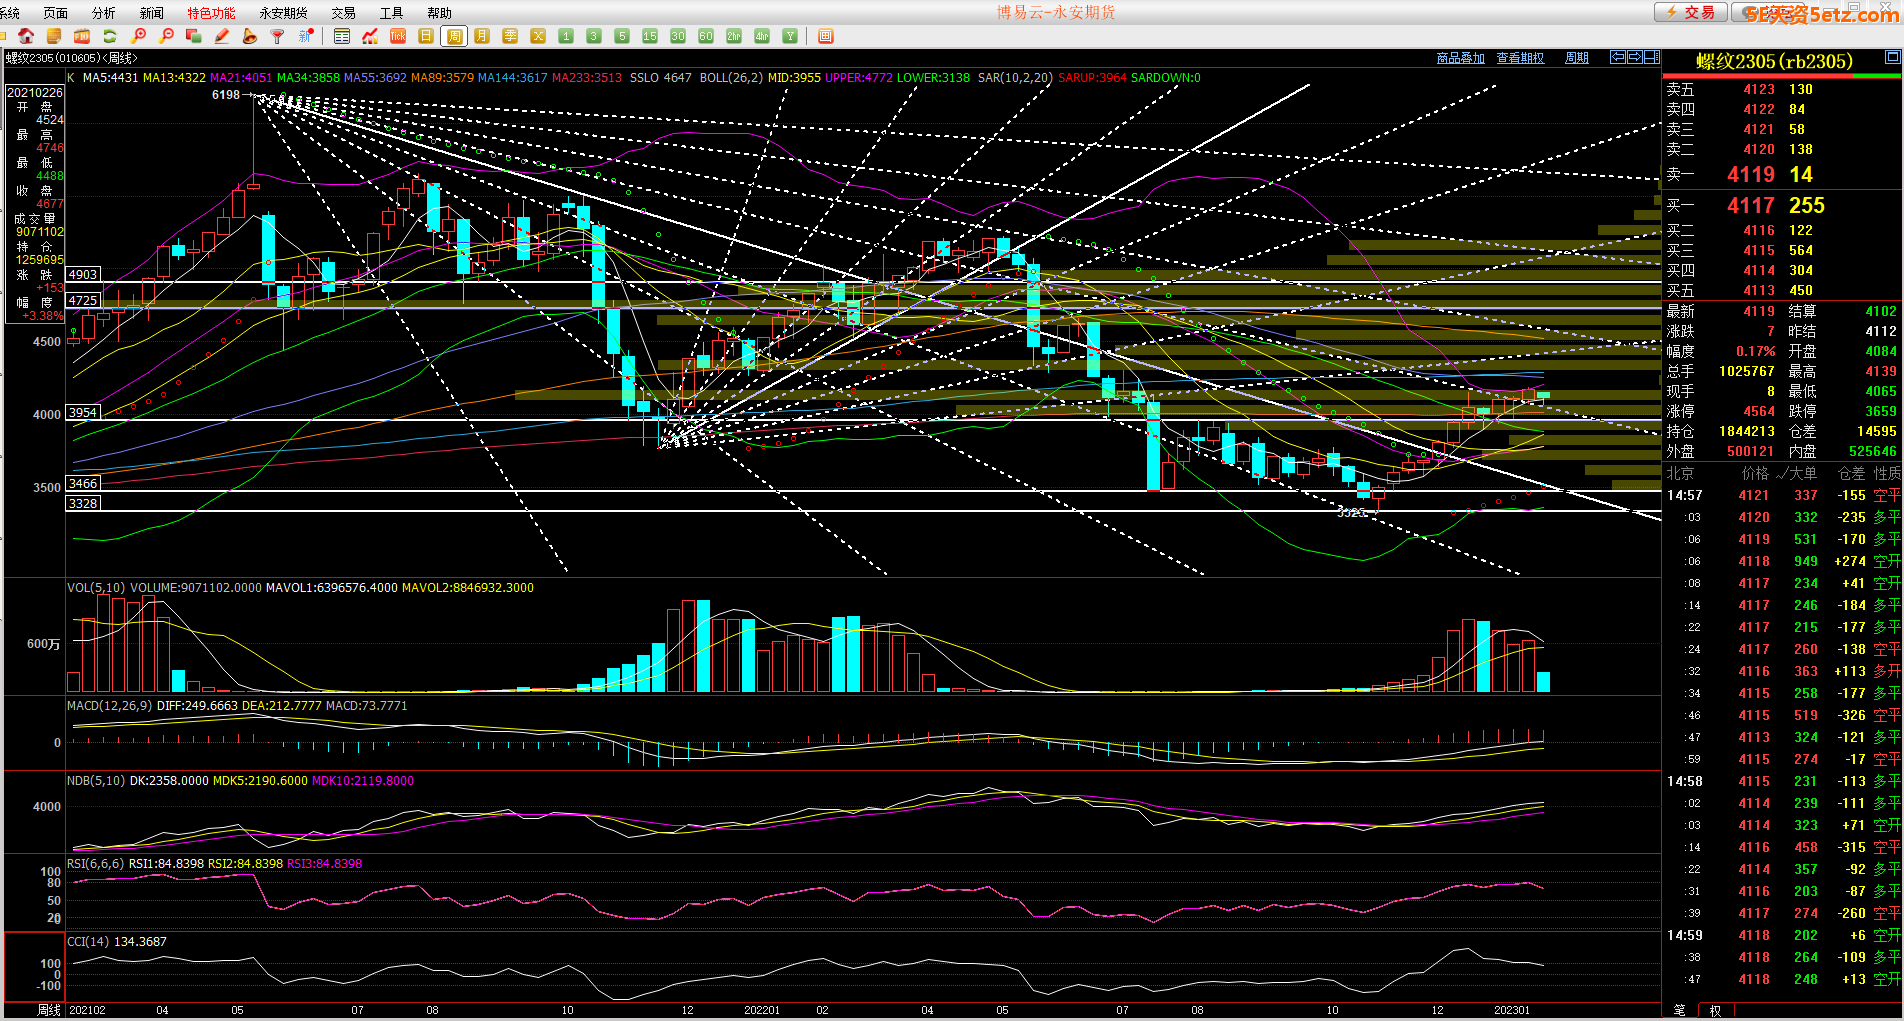Click the blue 新 news icon
The image size is (1904, 1021).
(306, 36)
